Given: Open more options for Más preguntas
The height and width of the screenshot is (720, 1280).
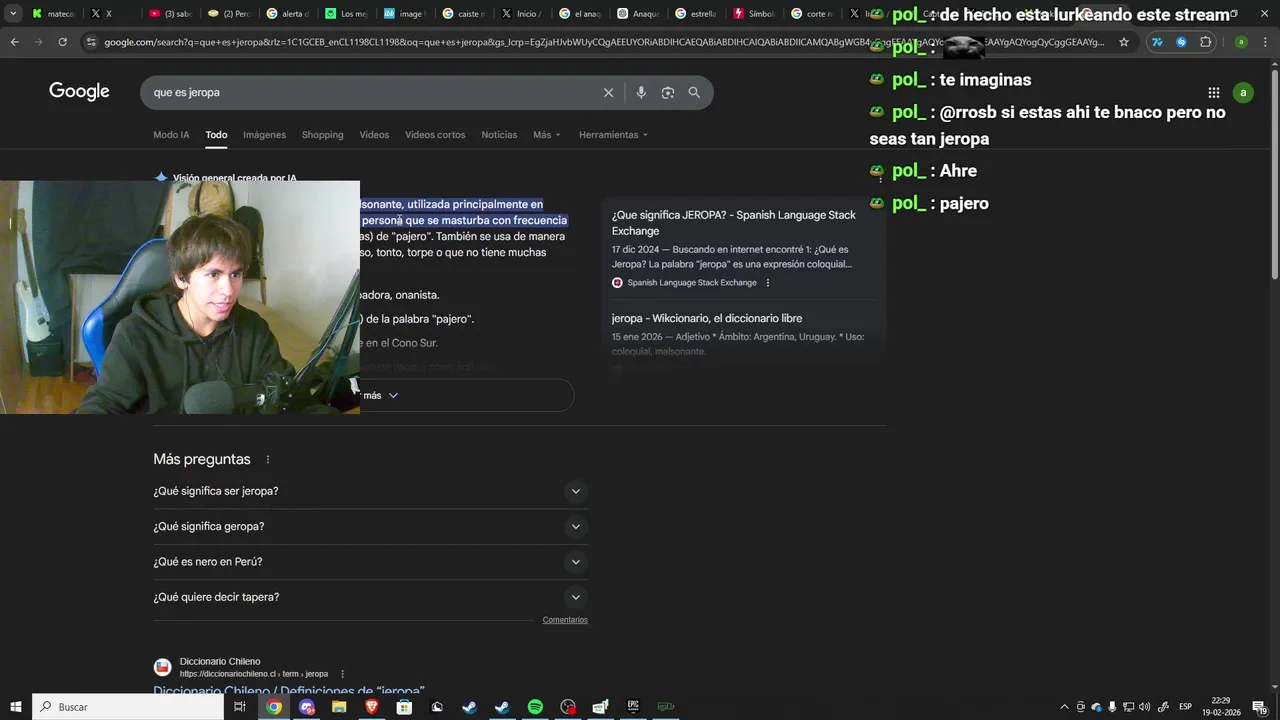Looking at the screenshot, I should (267, 460).
